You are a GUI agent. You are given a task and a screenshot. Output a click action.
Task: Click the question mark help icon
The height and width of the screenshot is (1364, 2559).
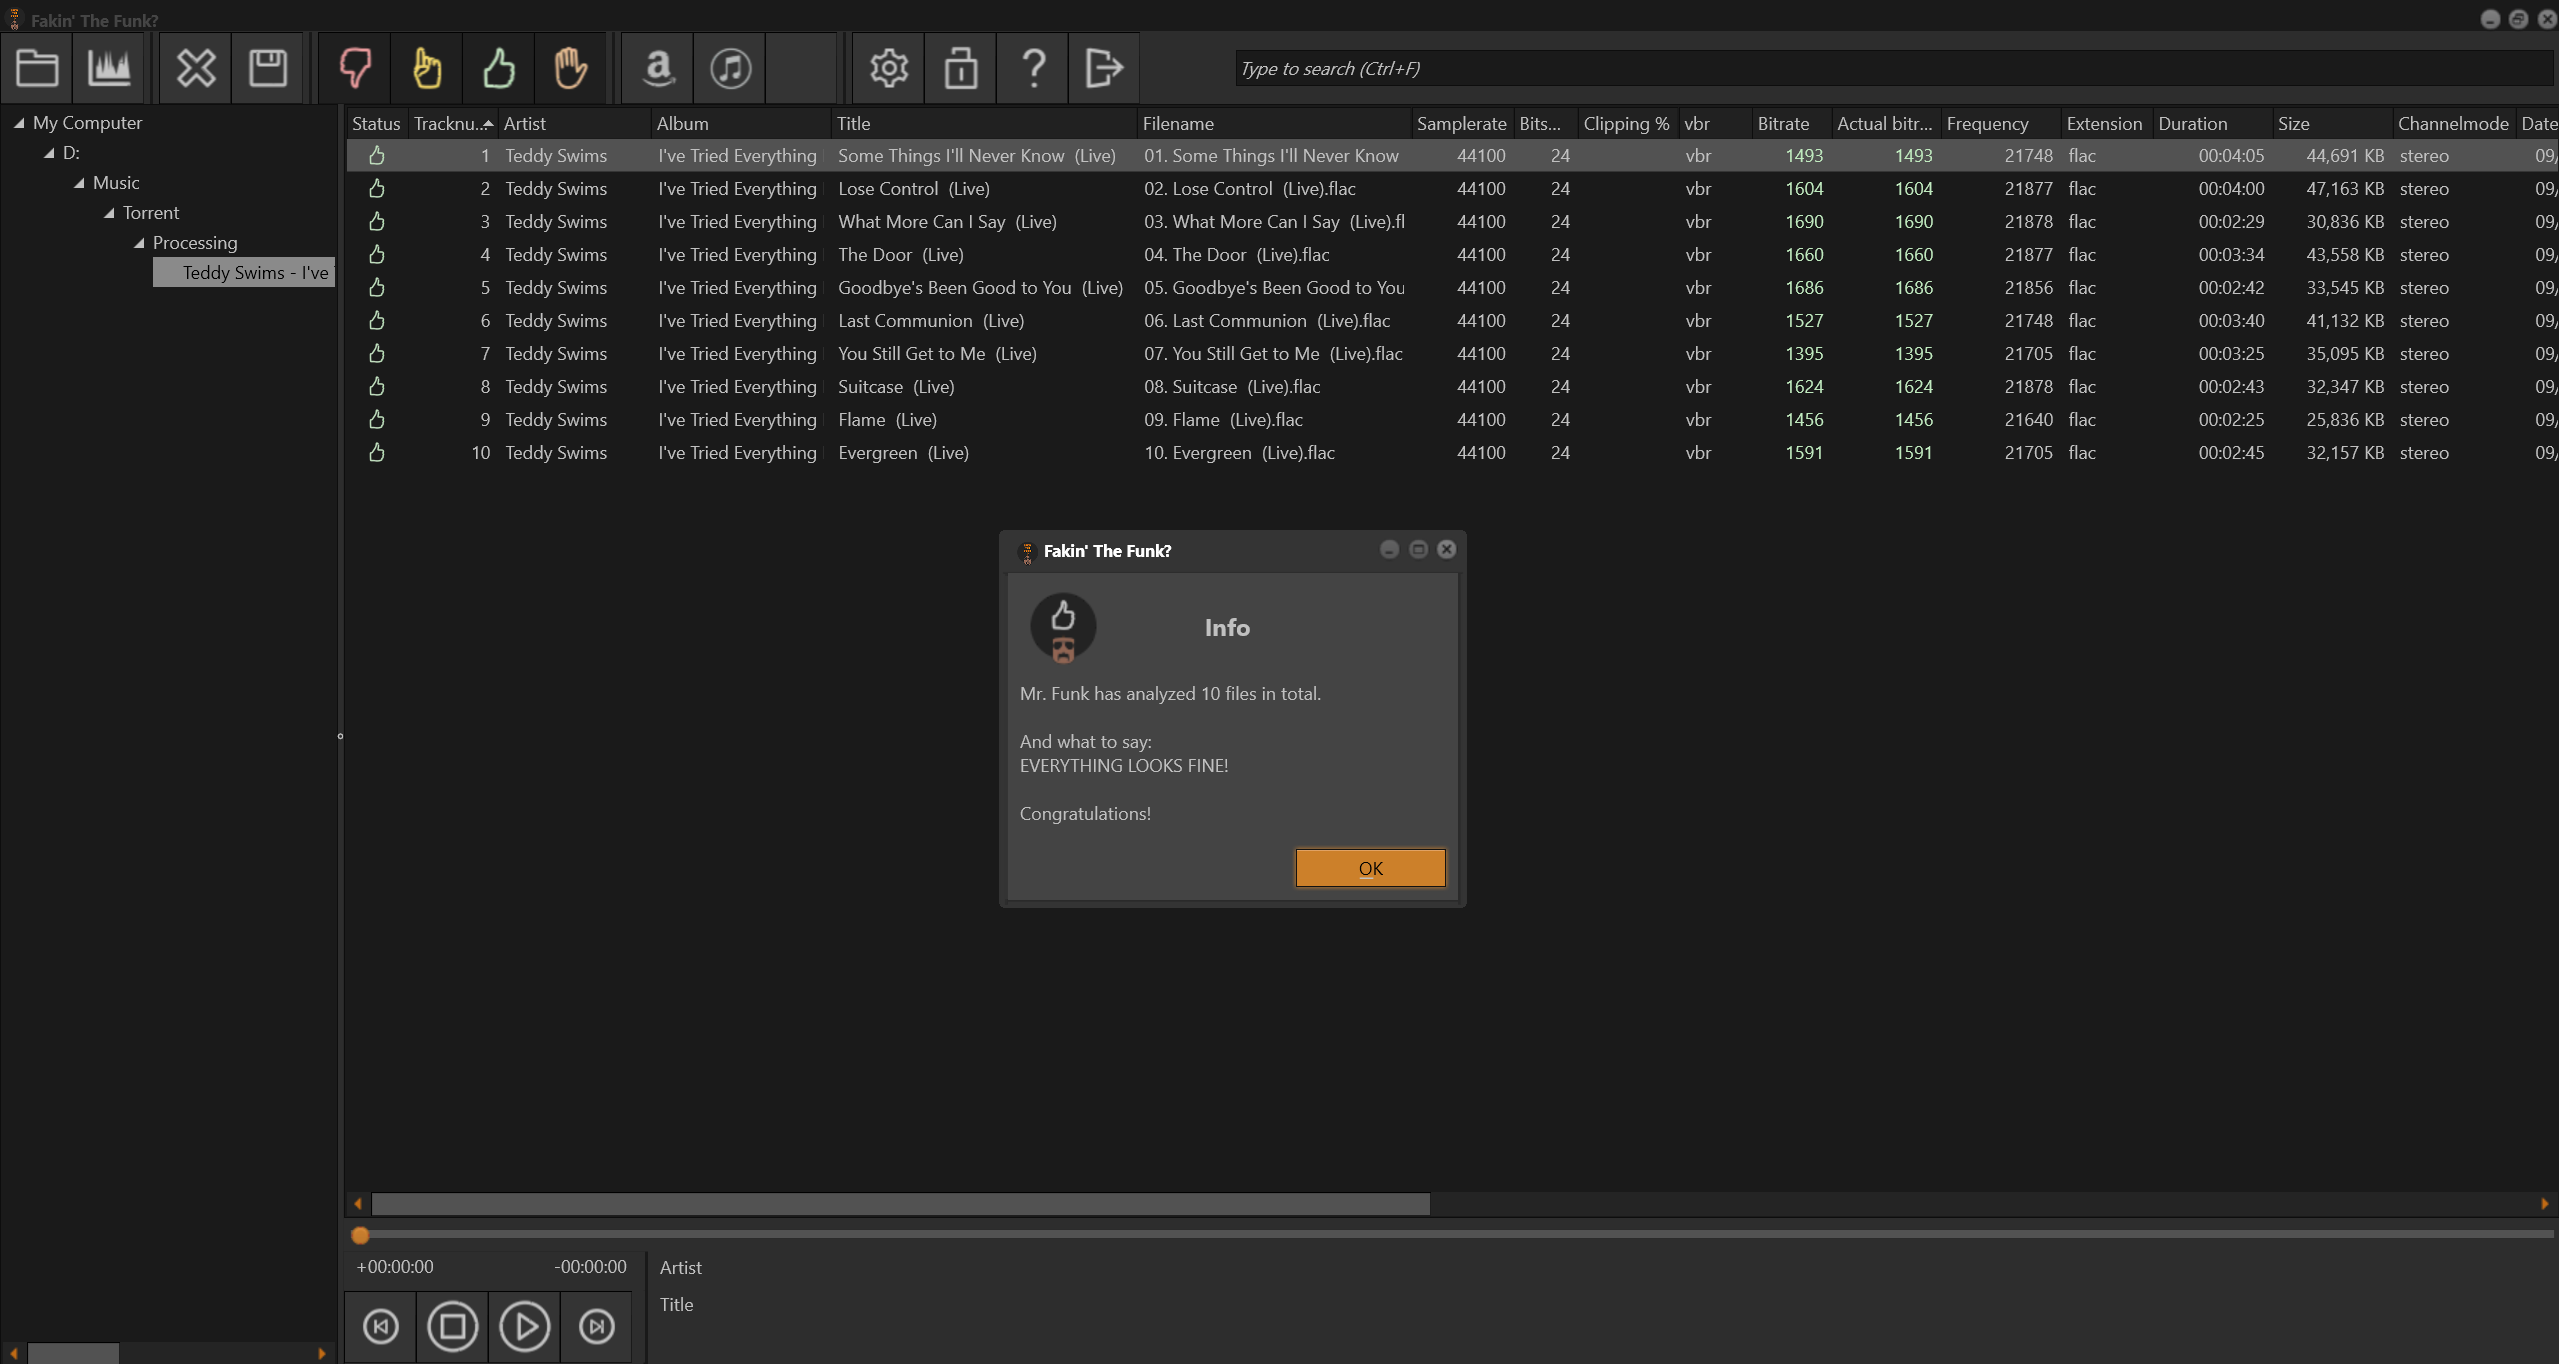pyautogui.click(x=1033, y=68)
